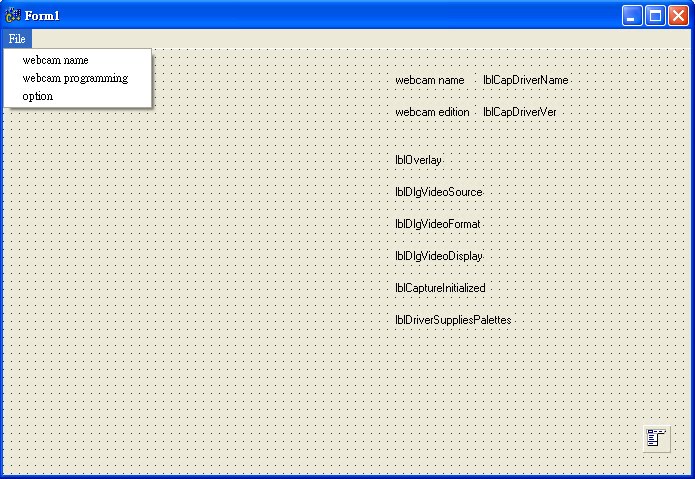Maximize the Form1 window
This screenshot has height=479, width=695.
(x=655, y=16)
